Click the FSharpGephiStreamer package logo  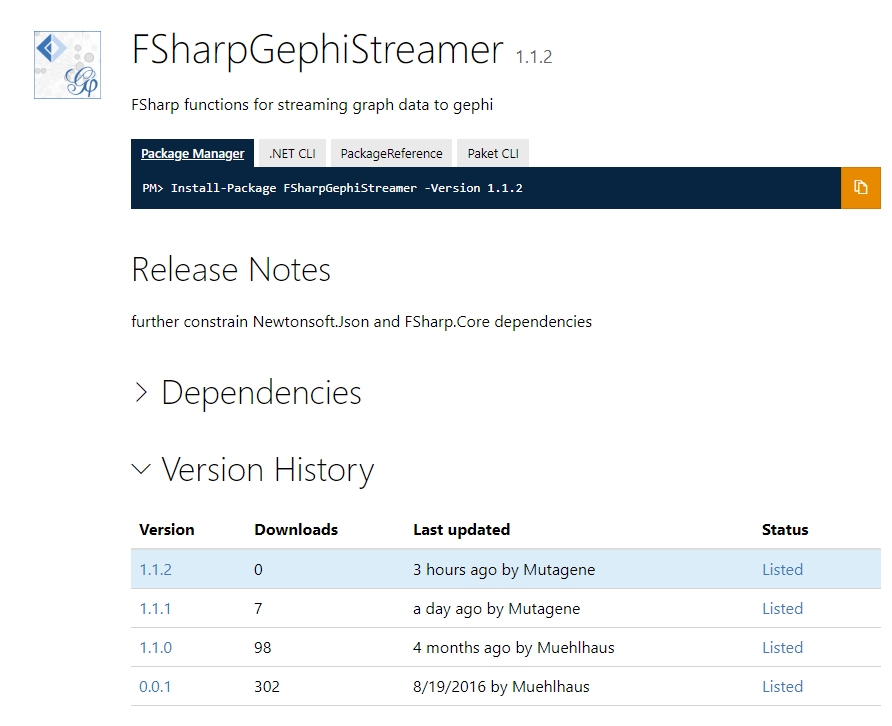tap(66, 64)
